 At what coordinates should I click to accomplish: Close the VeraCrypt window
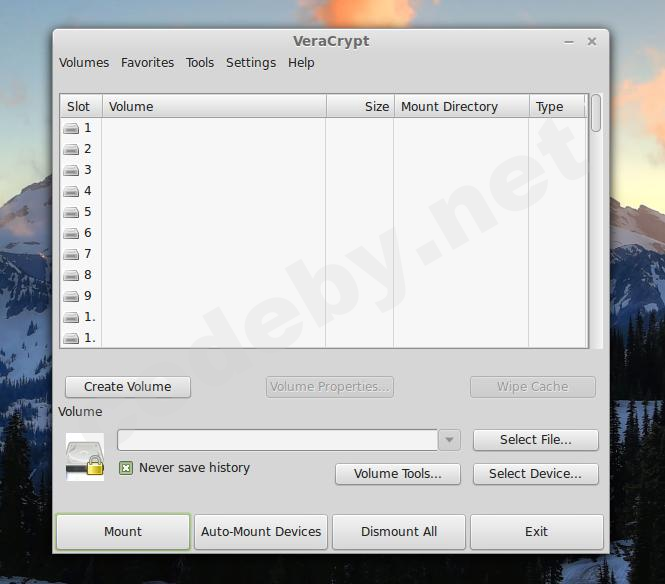[592, 41]
